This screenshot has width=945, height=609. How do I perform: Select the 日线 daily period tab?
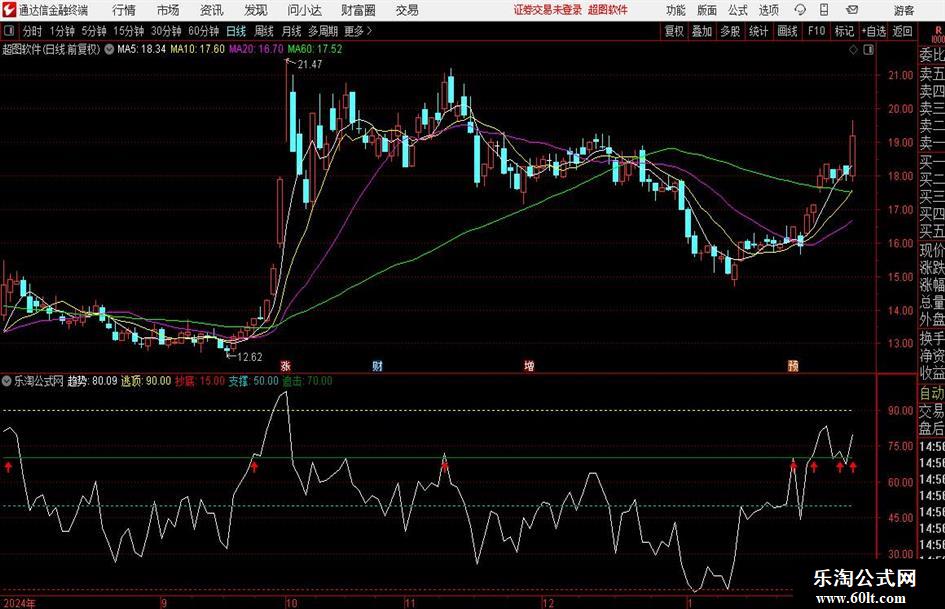tap(236, 31)
